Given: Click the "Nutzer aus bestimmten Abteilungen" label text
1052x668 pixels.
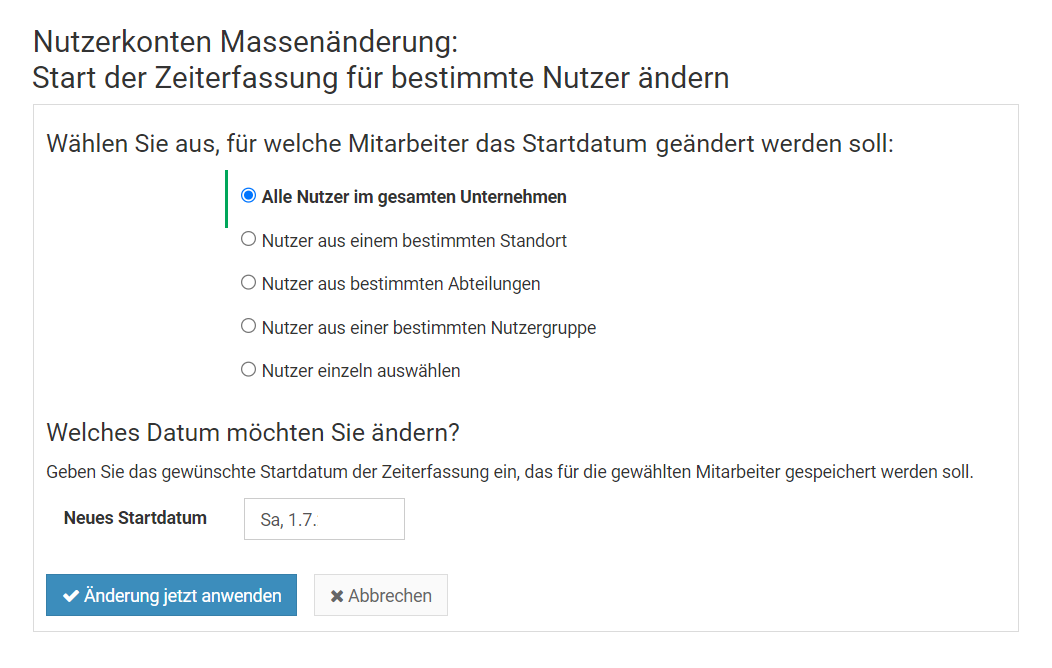Looking at the screenshot, I should click(x=401, y=284).
